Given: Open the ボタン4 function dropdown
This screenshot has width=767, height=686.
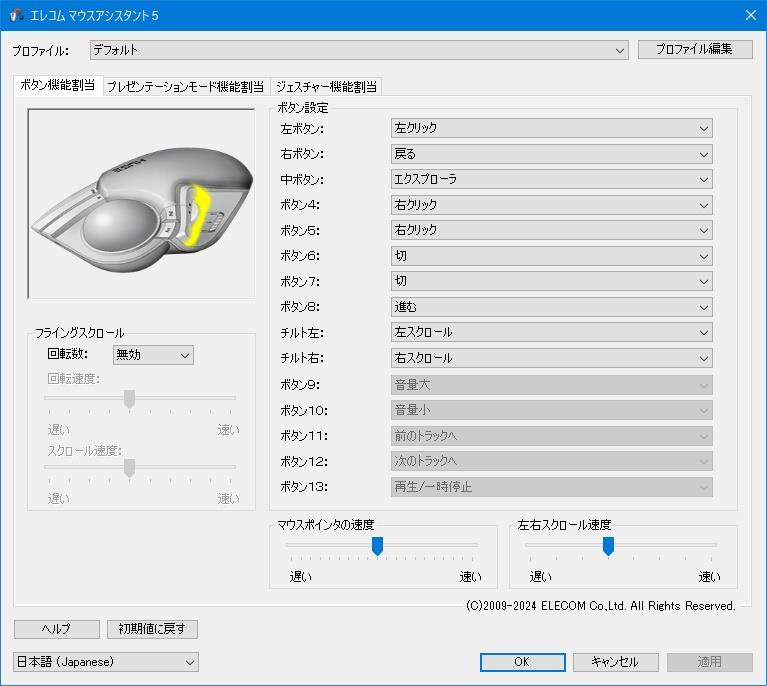Looking at the screenshot, I should 551,205.
